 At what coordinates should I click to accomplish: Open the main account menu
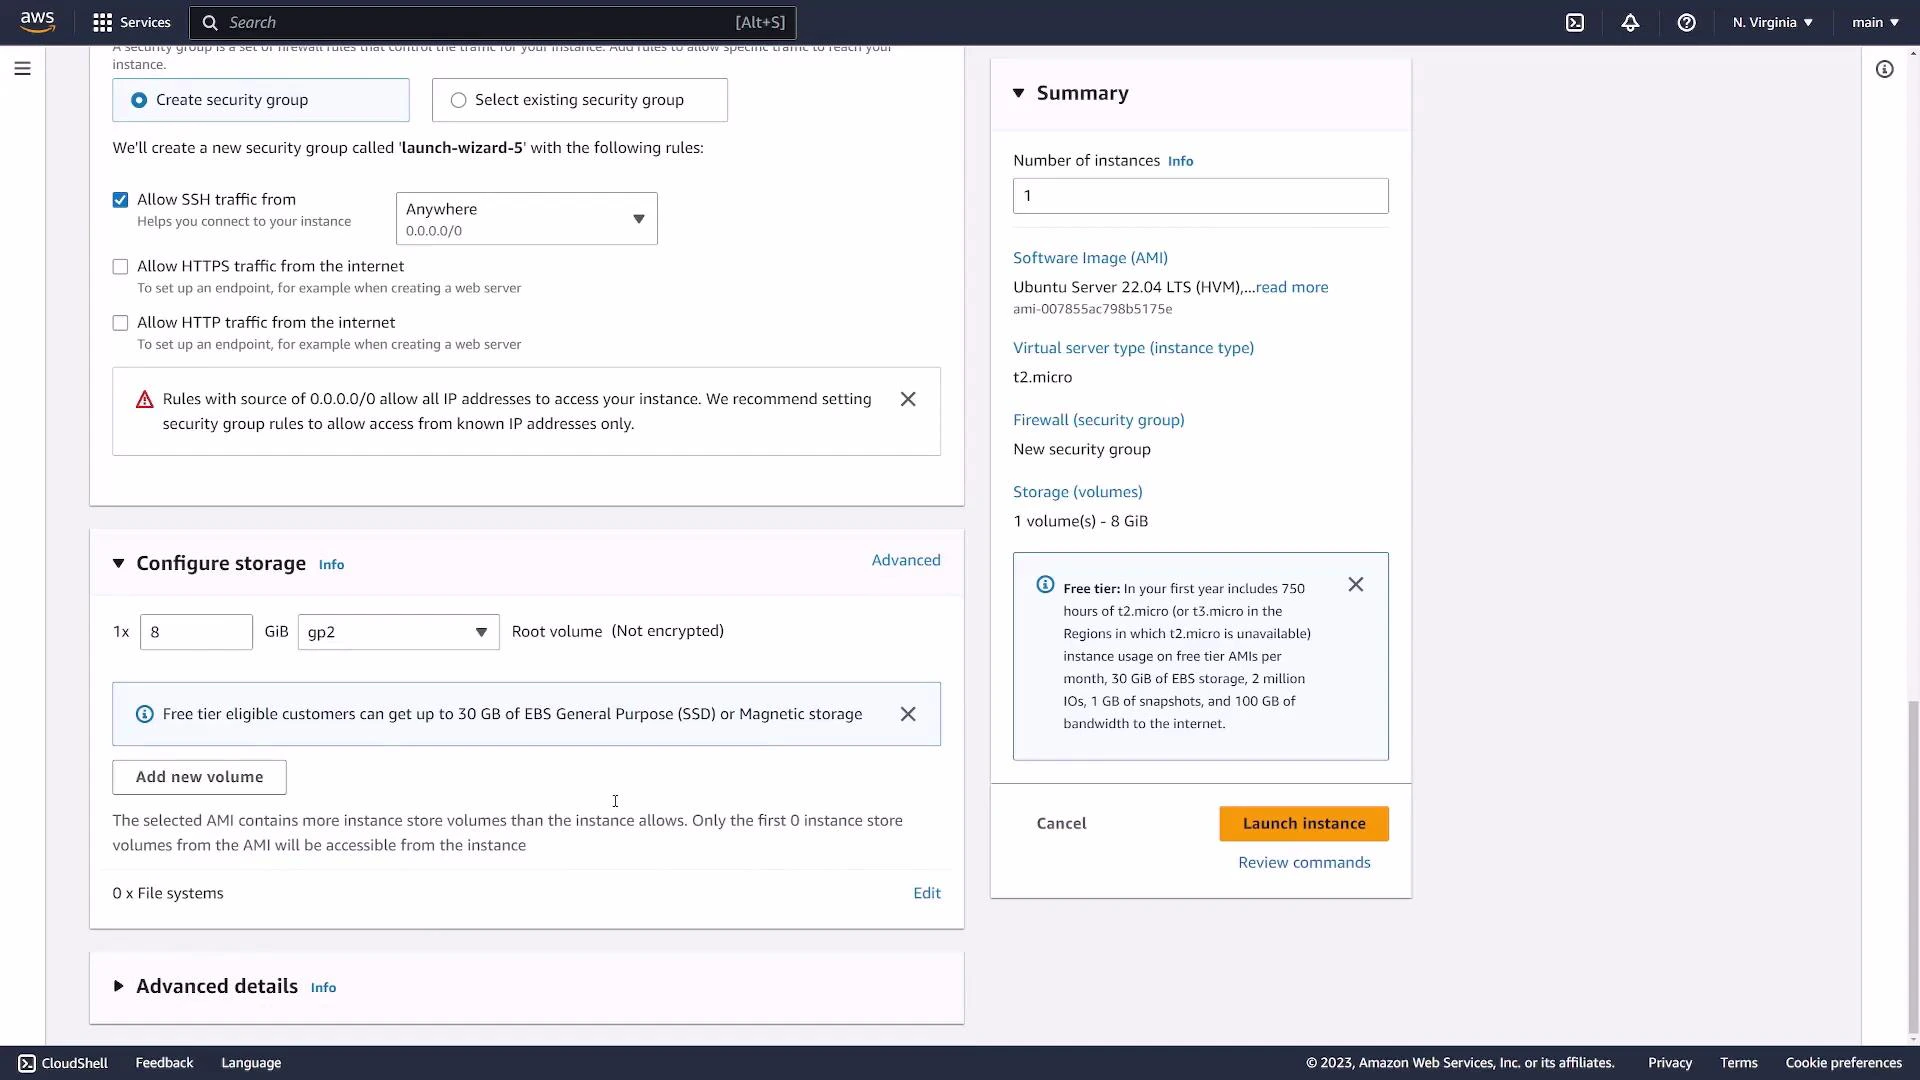click(x=1873, y=22)
